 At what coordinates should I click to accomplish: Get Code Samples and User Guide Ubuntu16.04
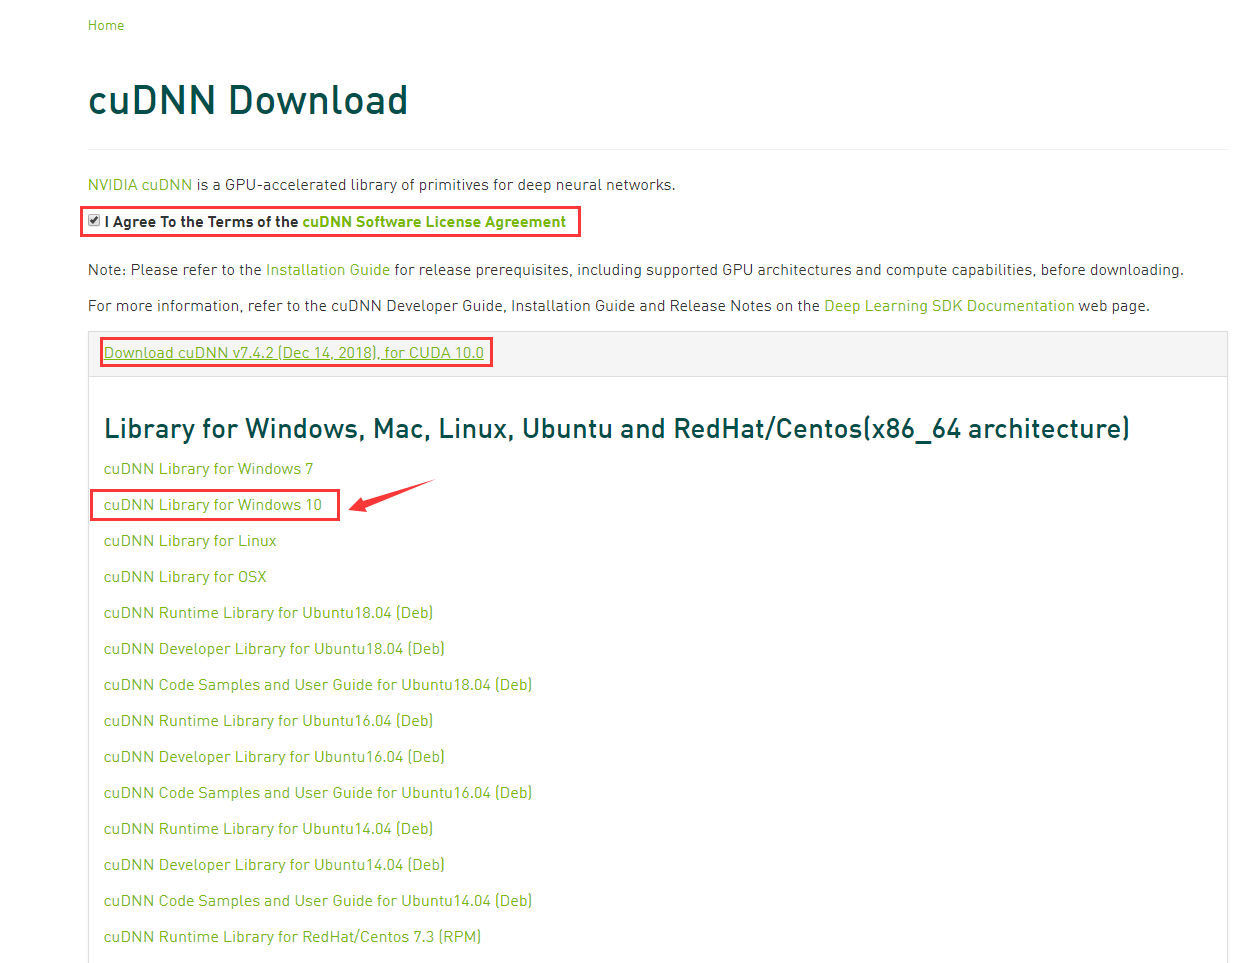[318, 793]
